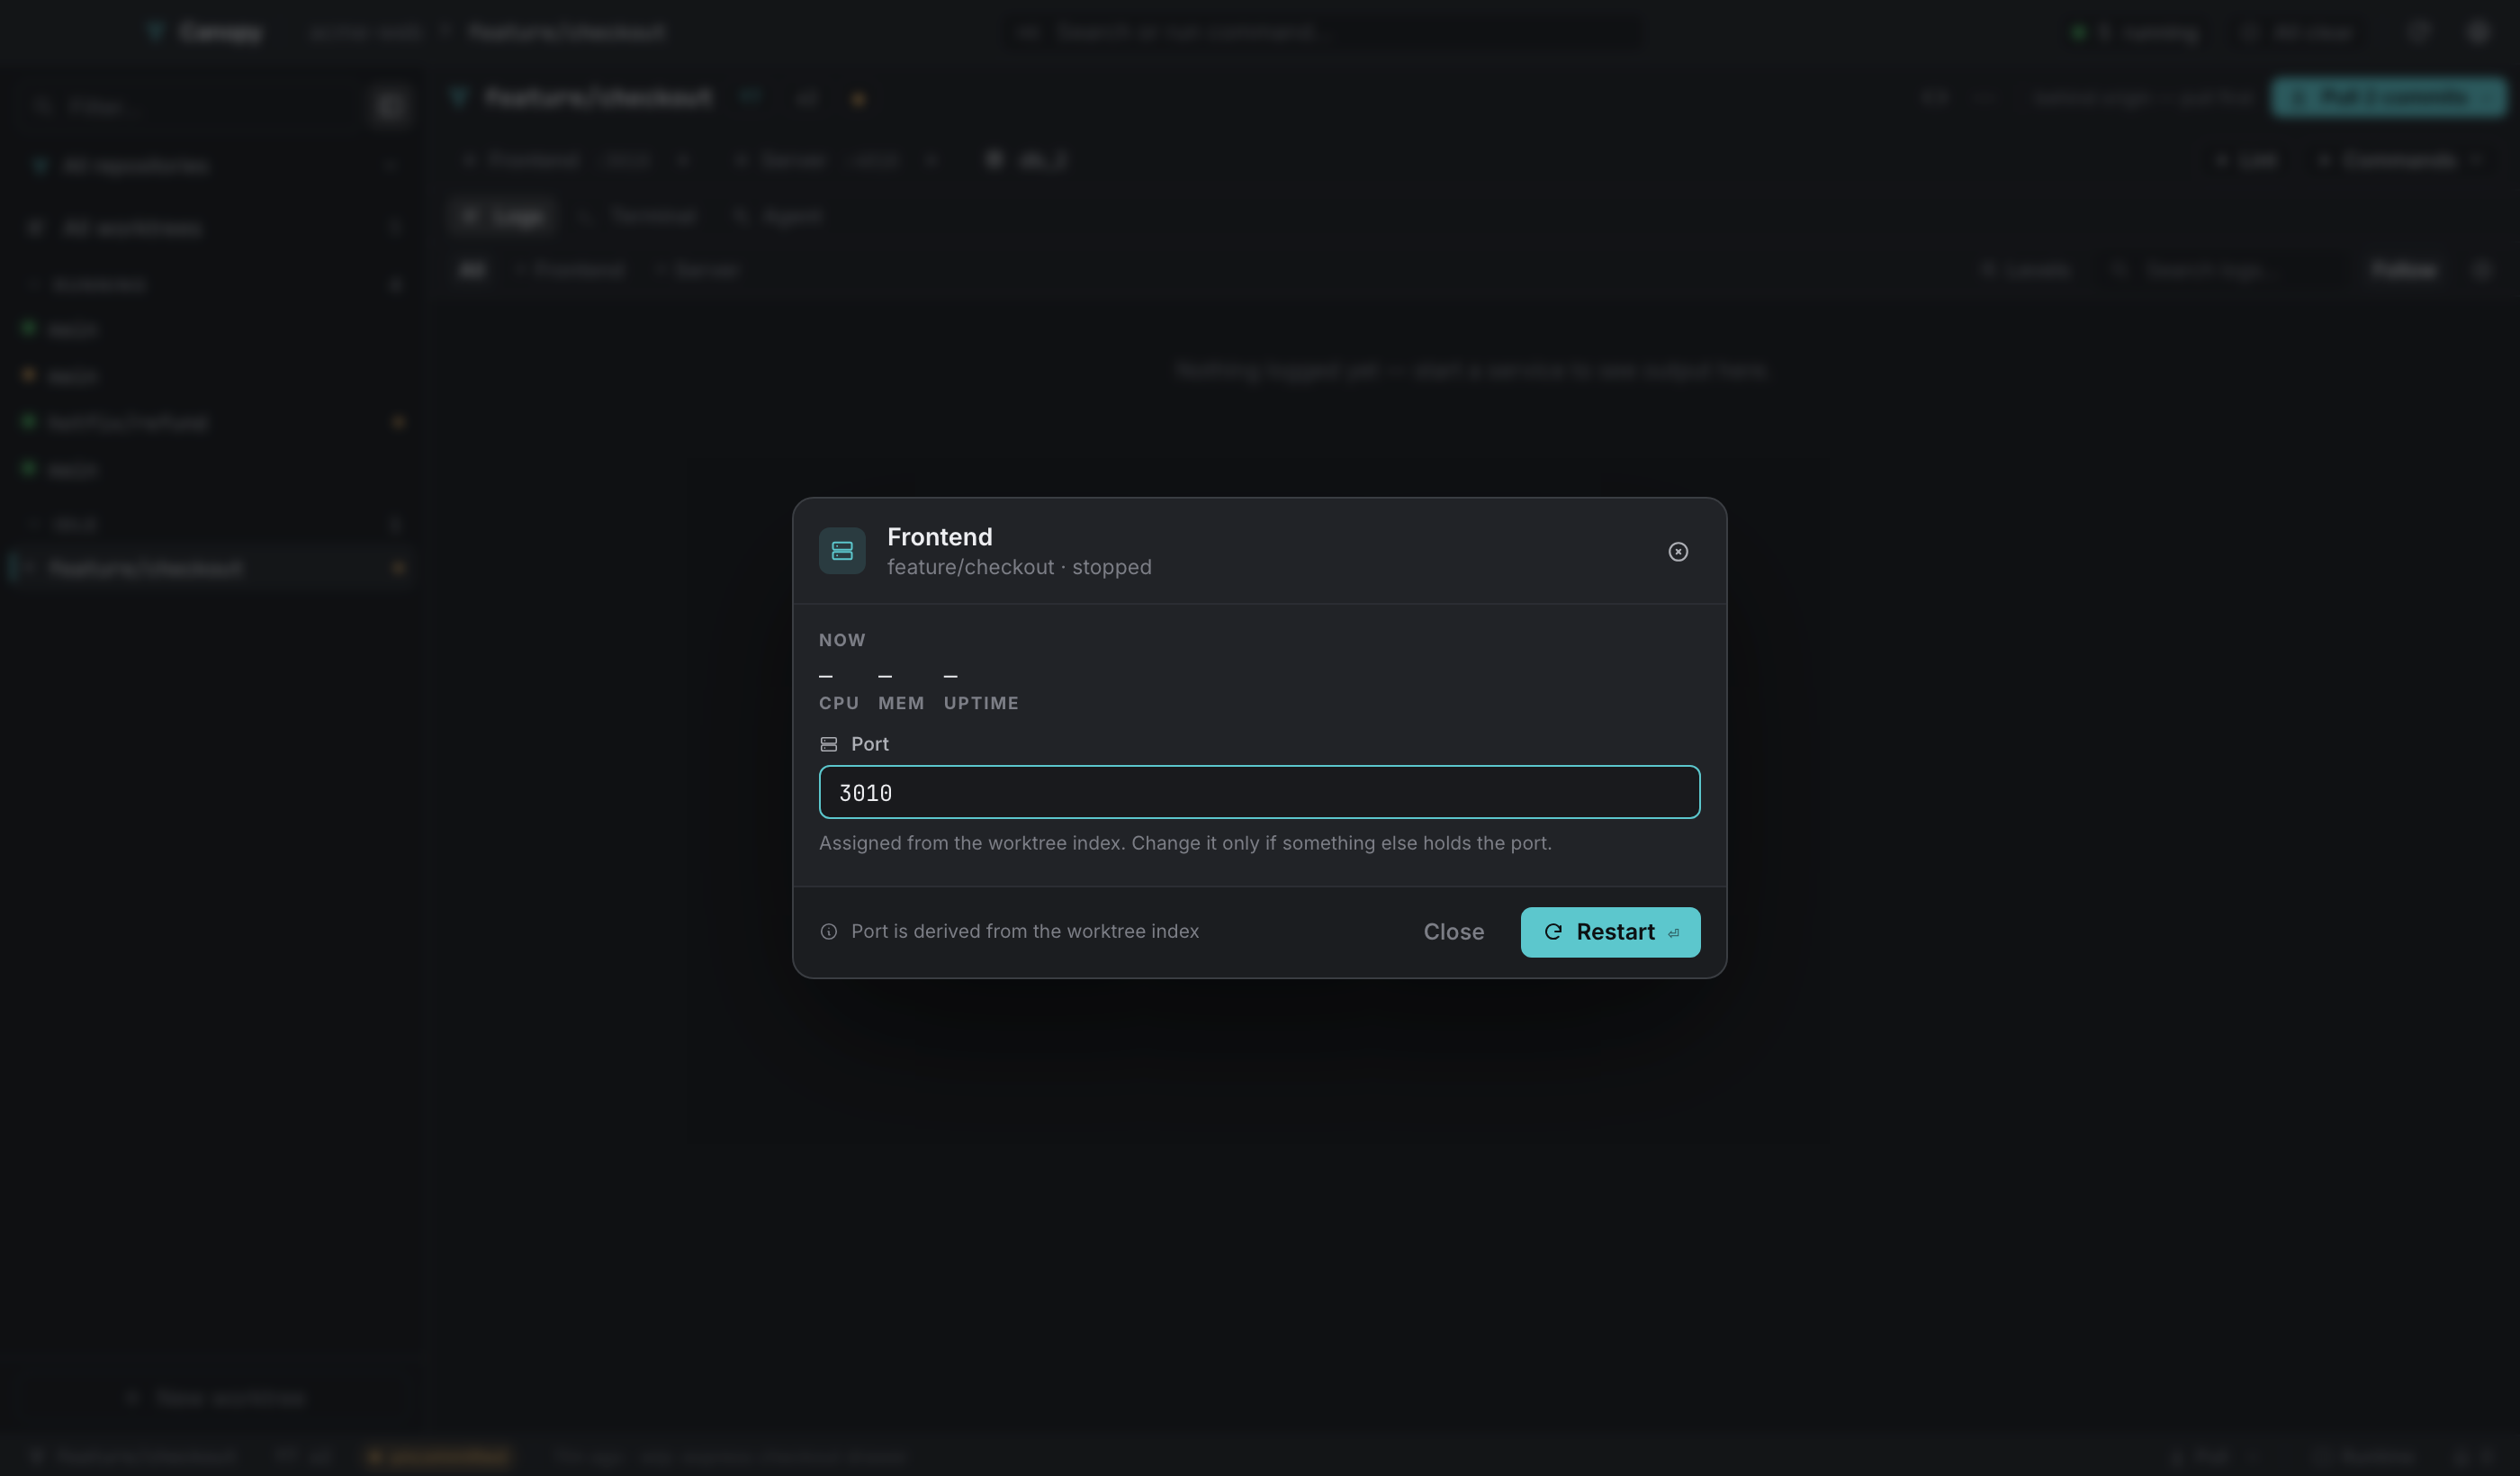2520x1476 pixels.
Task: Click the "Port" field label
Action: (x=870, y=744)
